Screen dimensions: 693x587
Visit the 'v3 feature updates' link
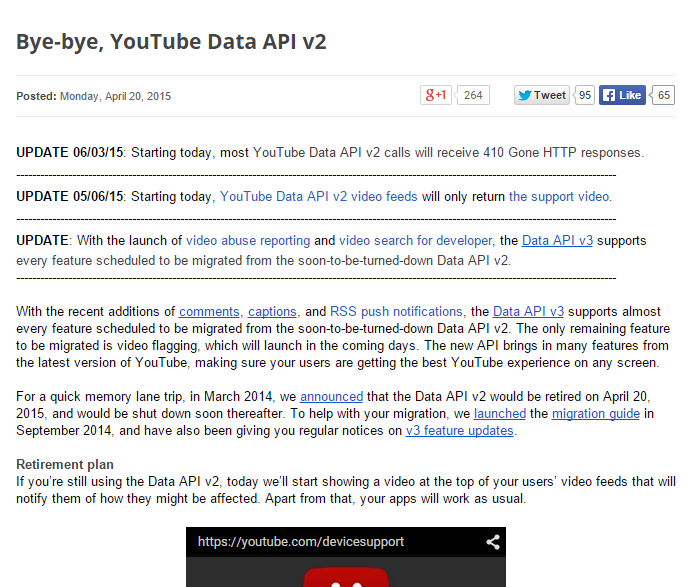click(x=459, y=430)
